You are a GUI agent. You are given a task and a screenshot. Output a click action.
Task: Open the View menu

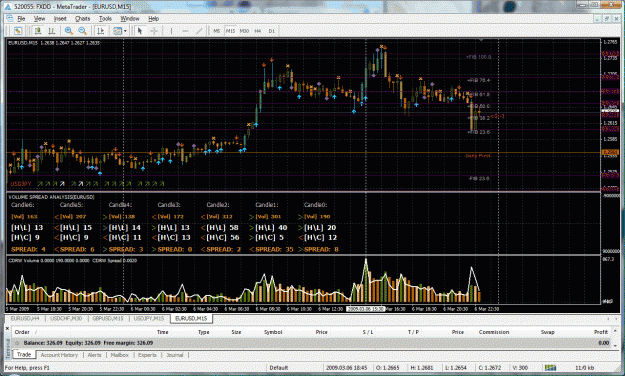[x=39, y=18]
